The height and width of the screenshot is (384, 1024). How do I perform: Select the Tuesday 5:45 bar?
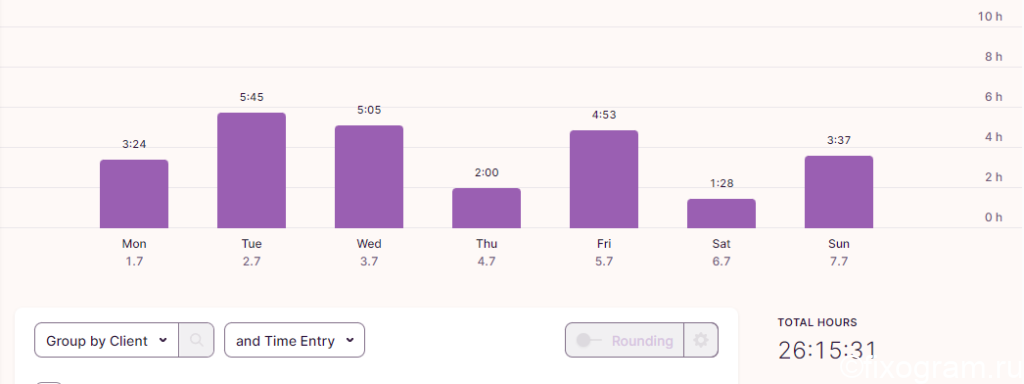pyautogui.click(x=251, y=170)
